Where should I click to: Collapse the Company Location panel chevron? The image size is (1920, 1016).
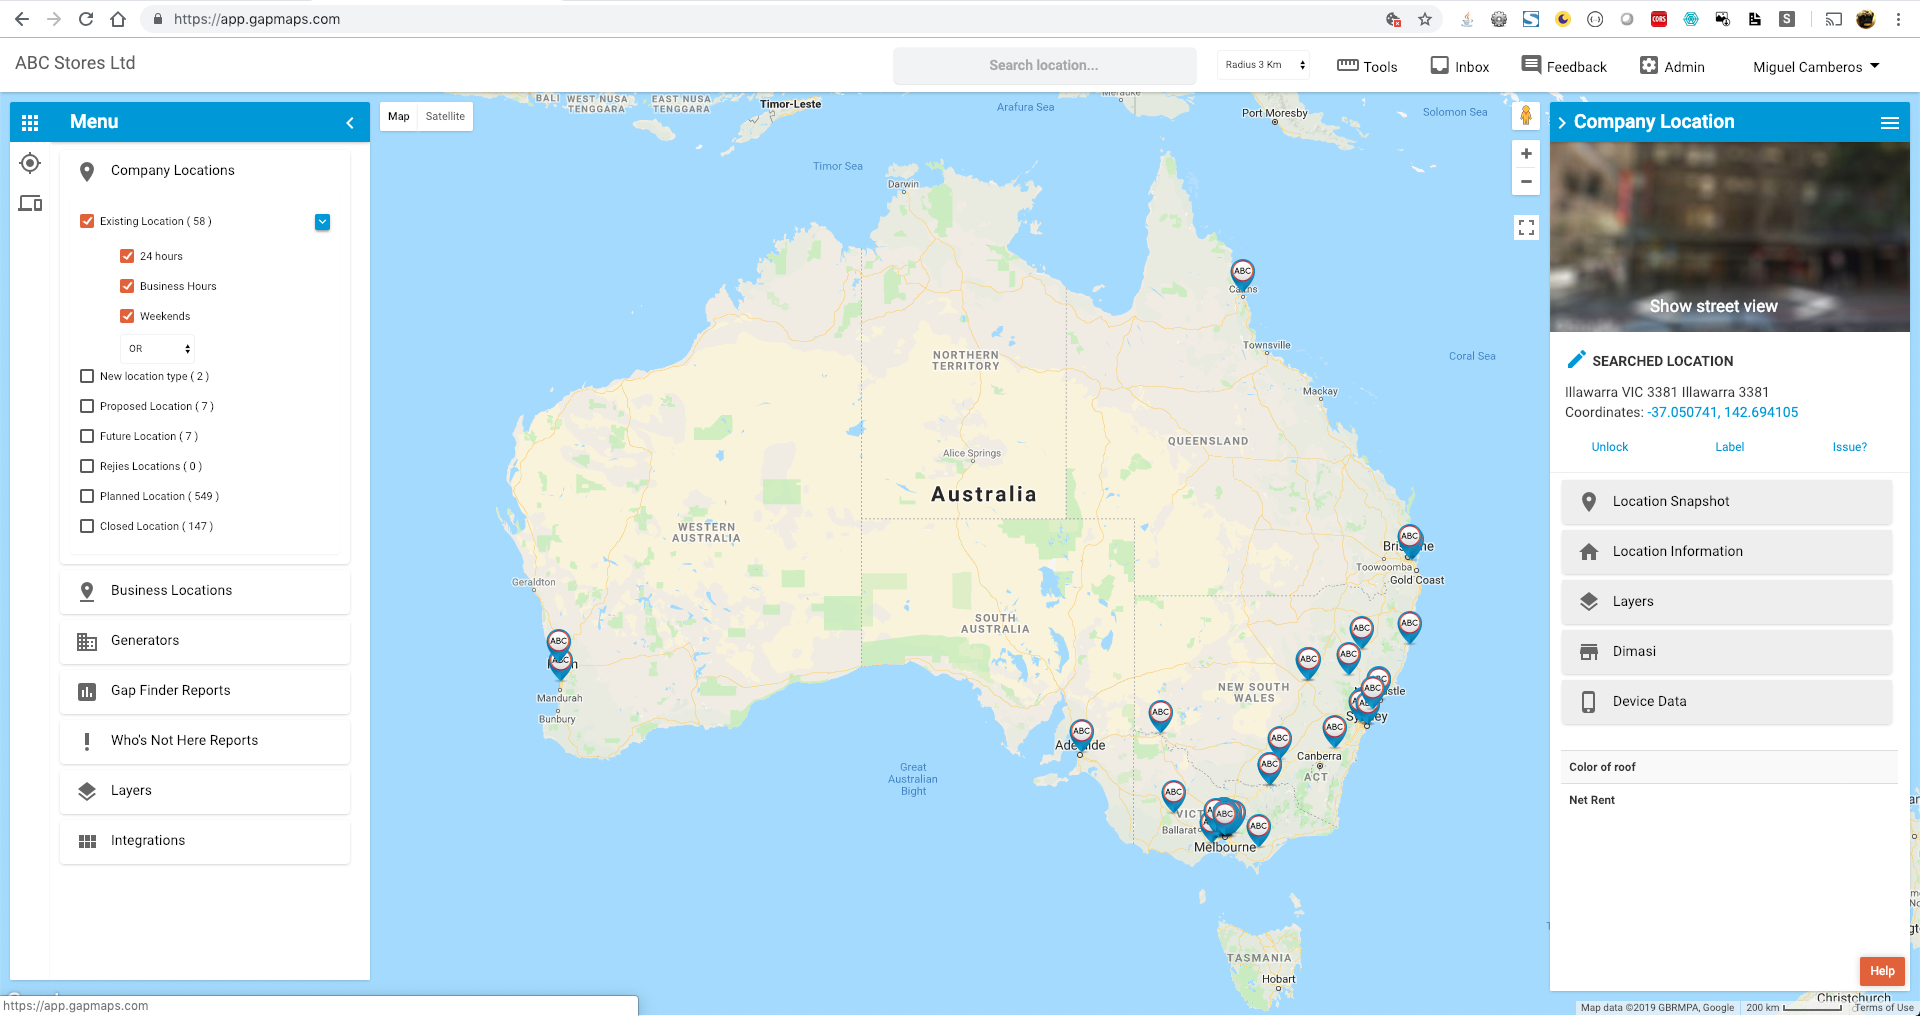pyautogui.click(x=1562, y=123)
